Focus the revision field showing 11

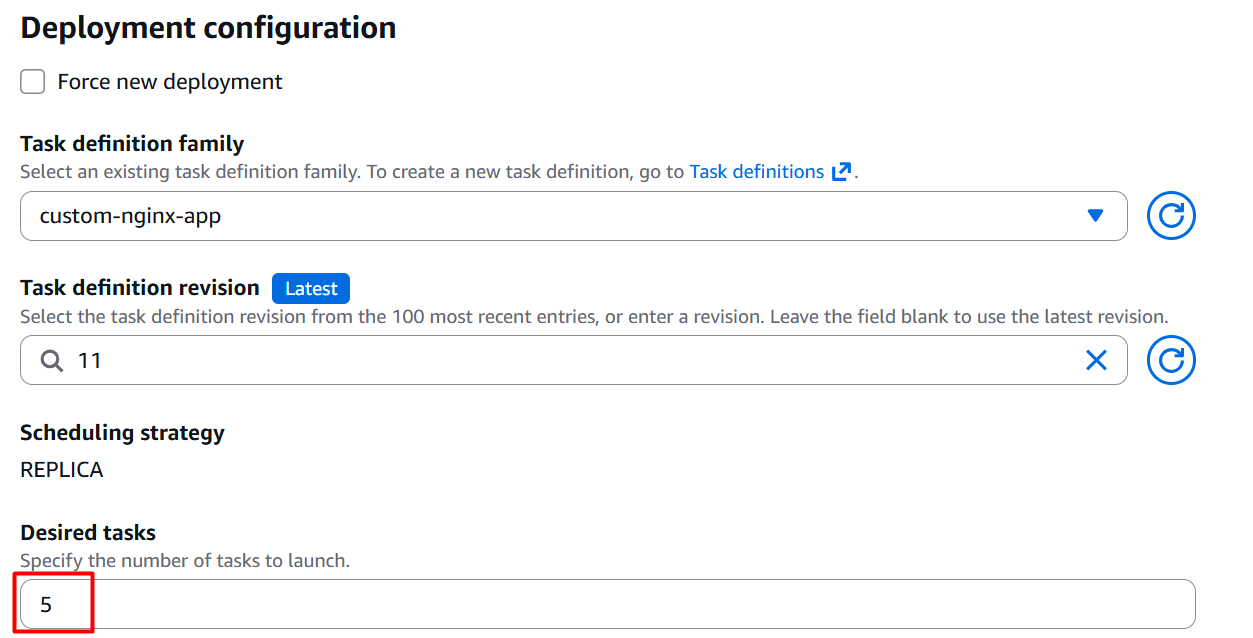(560, 361)
